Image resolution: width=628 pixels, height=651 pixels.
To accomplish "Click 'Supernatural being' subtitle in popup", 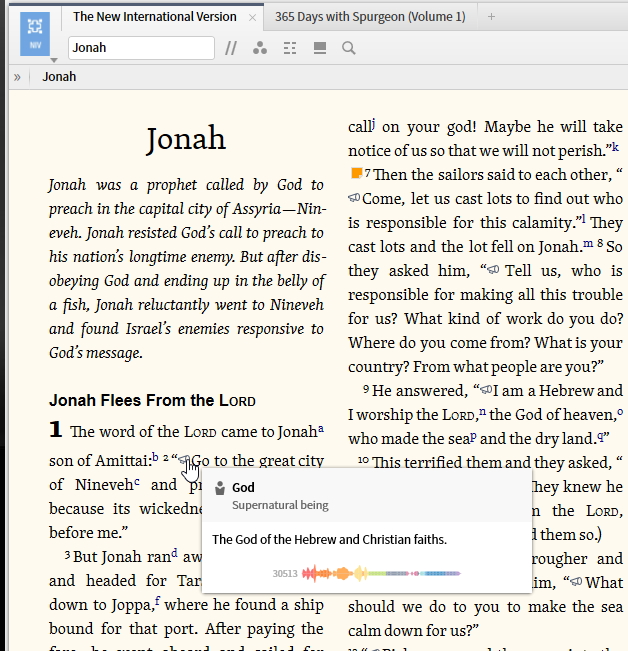I will (x=280, y=505).
